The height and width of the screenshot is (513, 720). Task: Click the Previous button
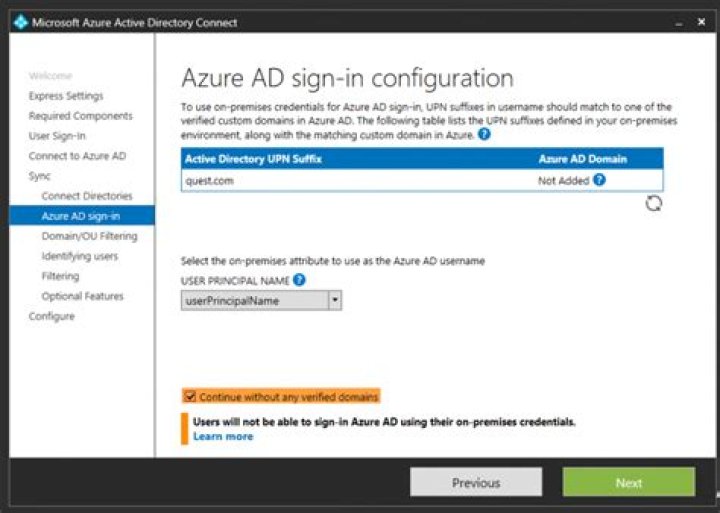click(x=476, y=482)
